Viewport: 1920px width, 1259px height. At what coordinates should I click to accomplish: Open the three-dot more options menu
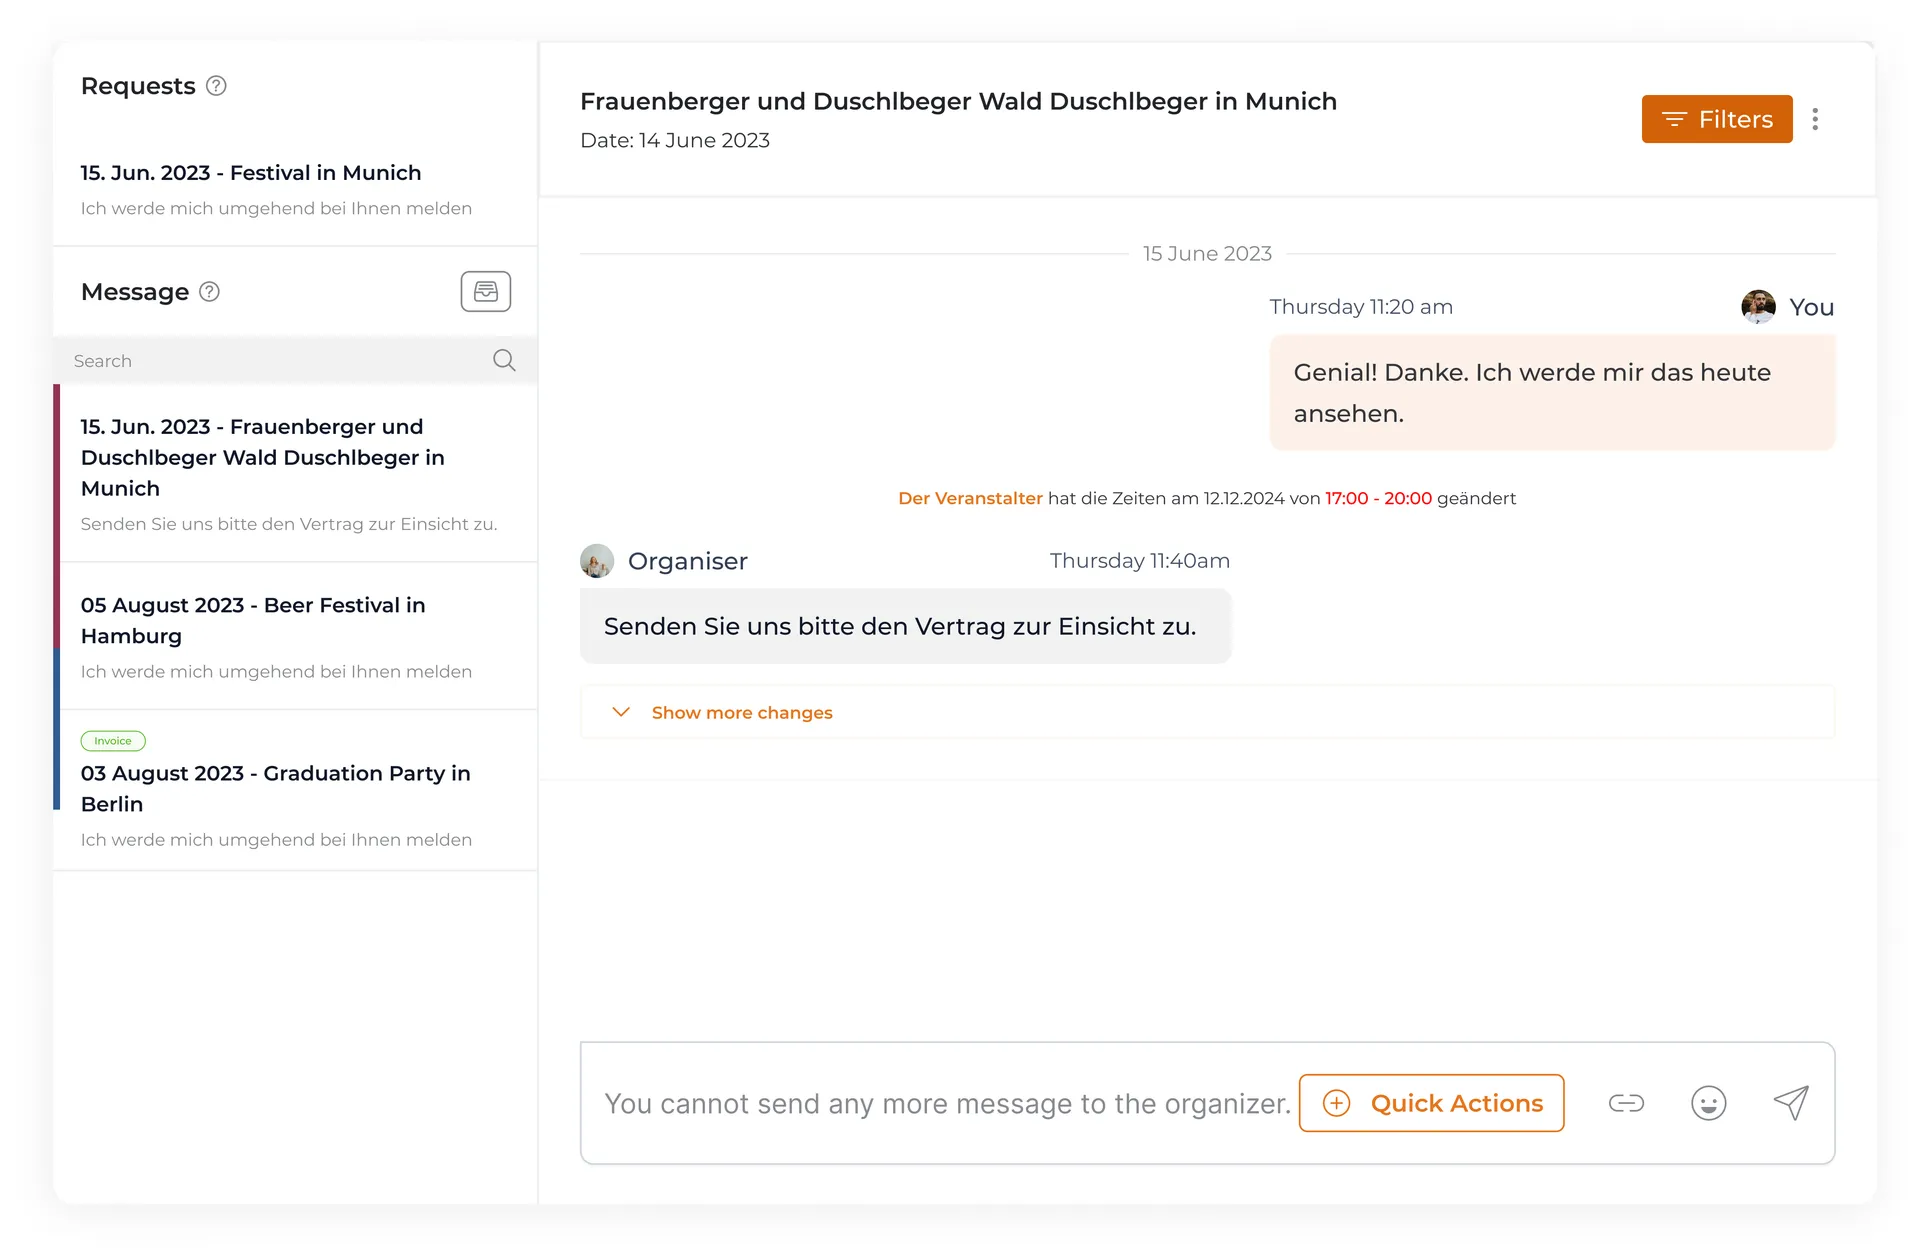[x=1815, y=119]
